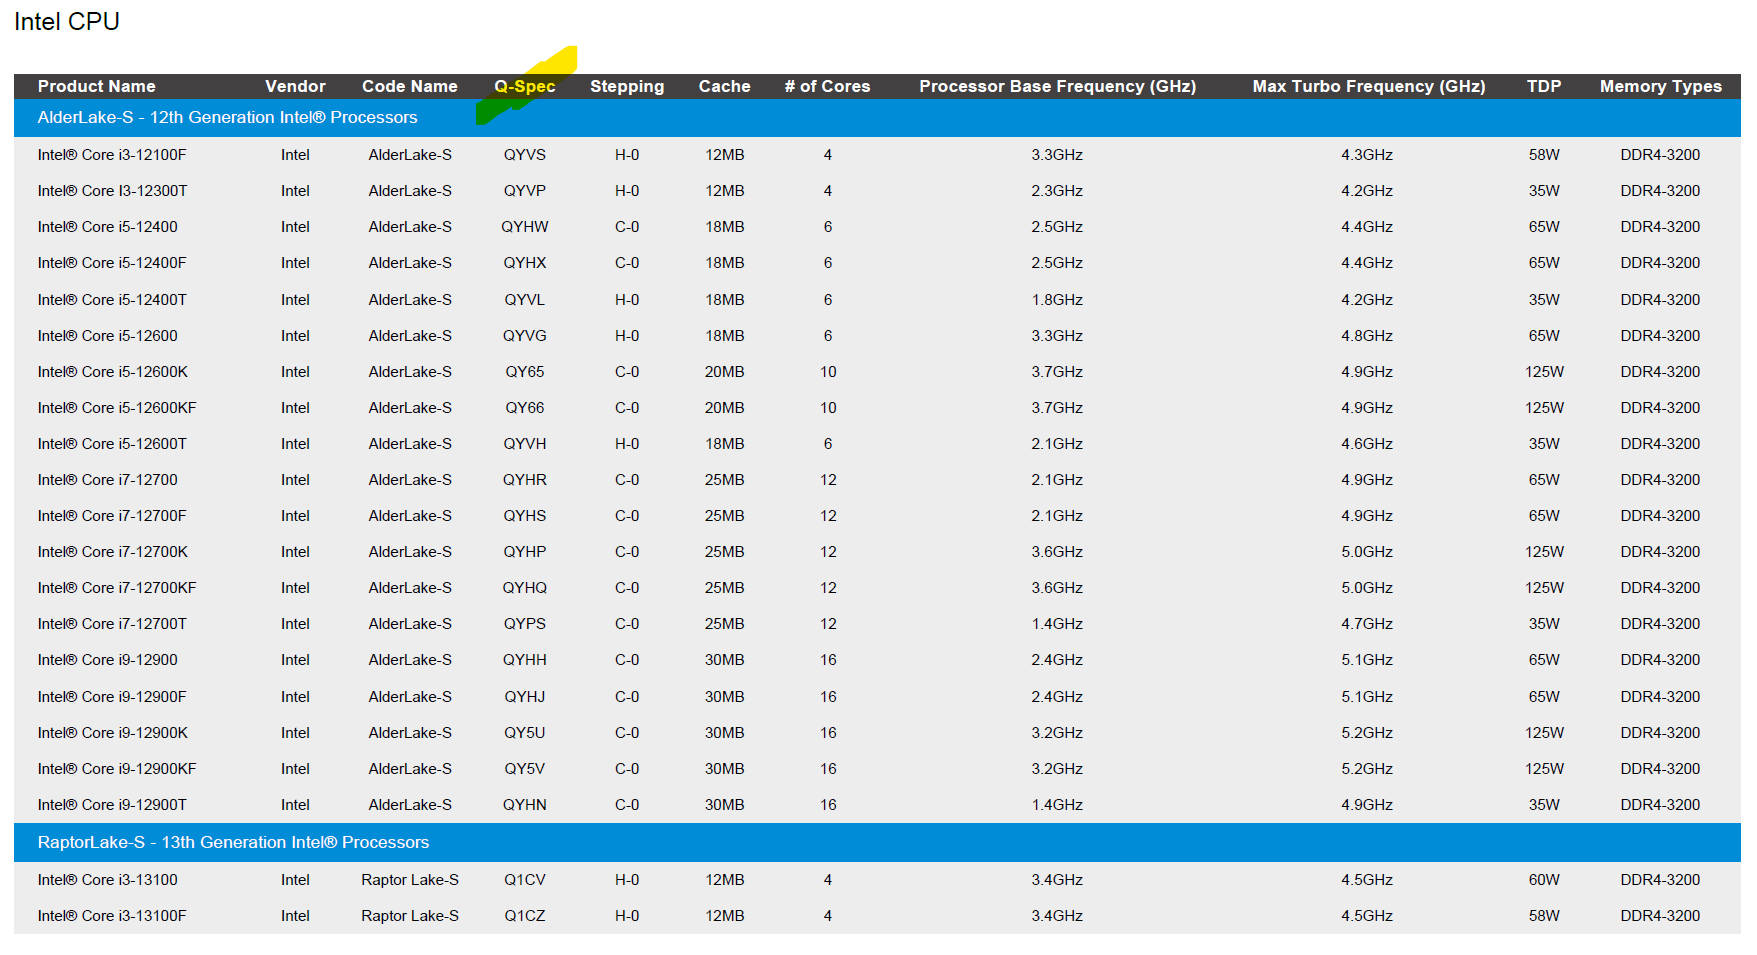The height and width of the screenshot is (955, 1757).
Task: Click the Product Name column header
Action: pos(96,86)
